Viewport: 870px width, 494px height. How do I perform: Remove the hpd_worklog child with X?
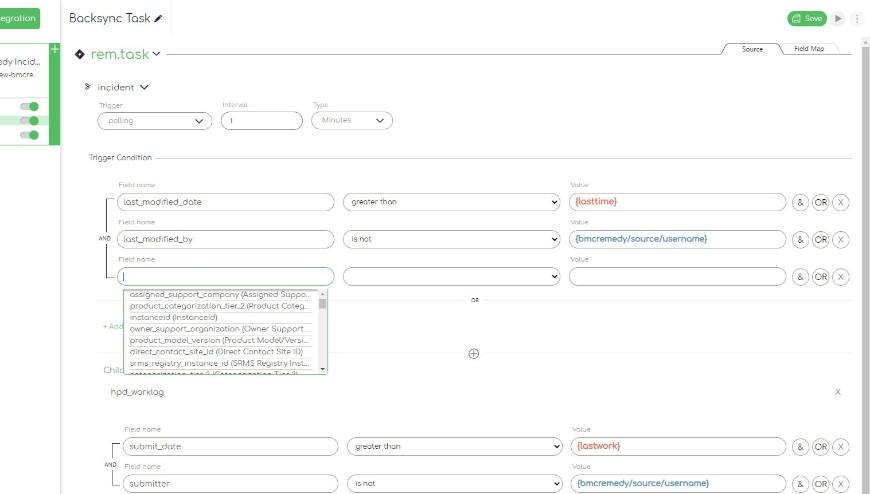[838, 392]
